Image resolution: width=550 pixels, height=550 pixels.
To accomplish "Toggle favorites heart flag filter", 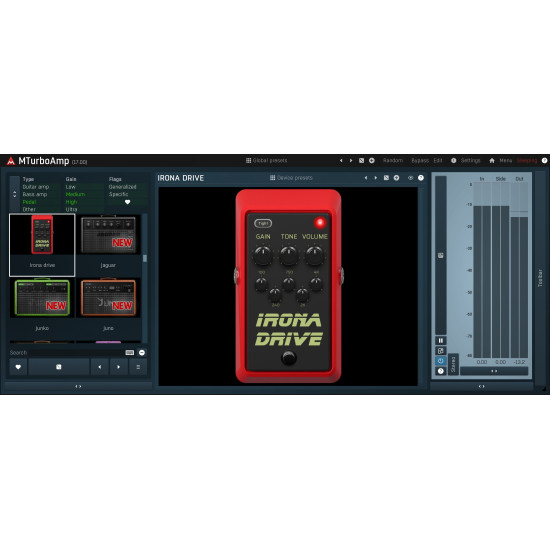I will coord(127,202).
